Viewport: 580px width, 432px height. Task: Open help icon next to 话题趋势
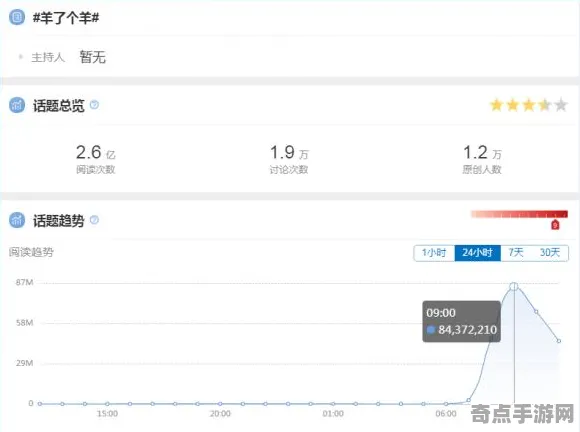pyautogui.click(x=94, y=220)
